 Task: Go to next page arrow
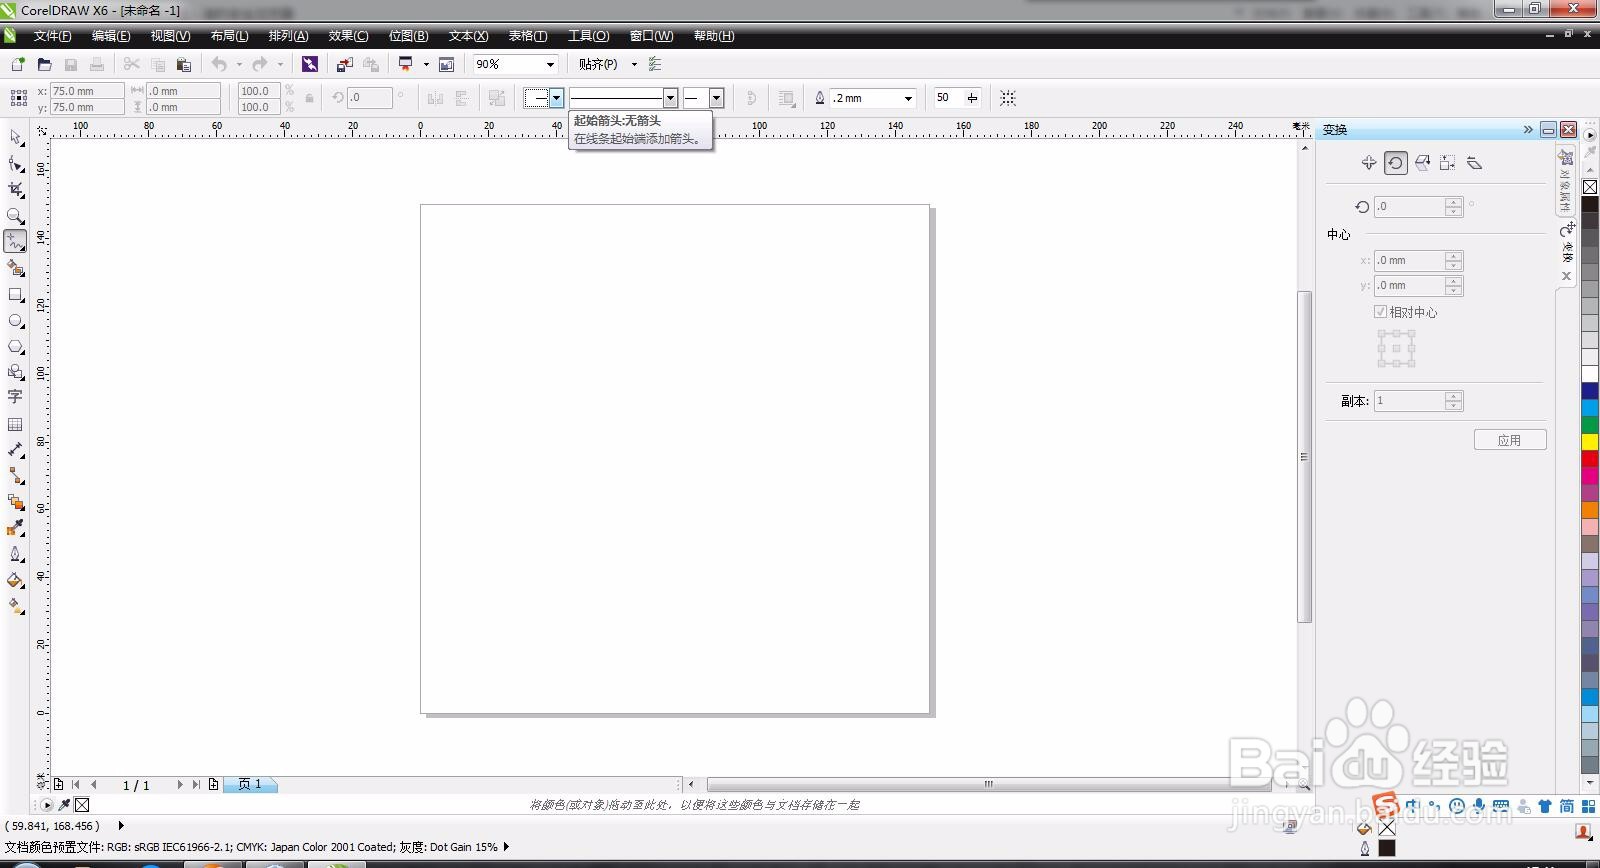point(180,785)
